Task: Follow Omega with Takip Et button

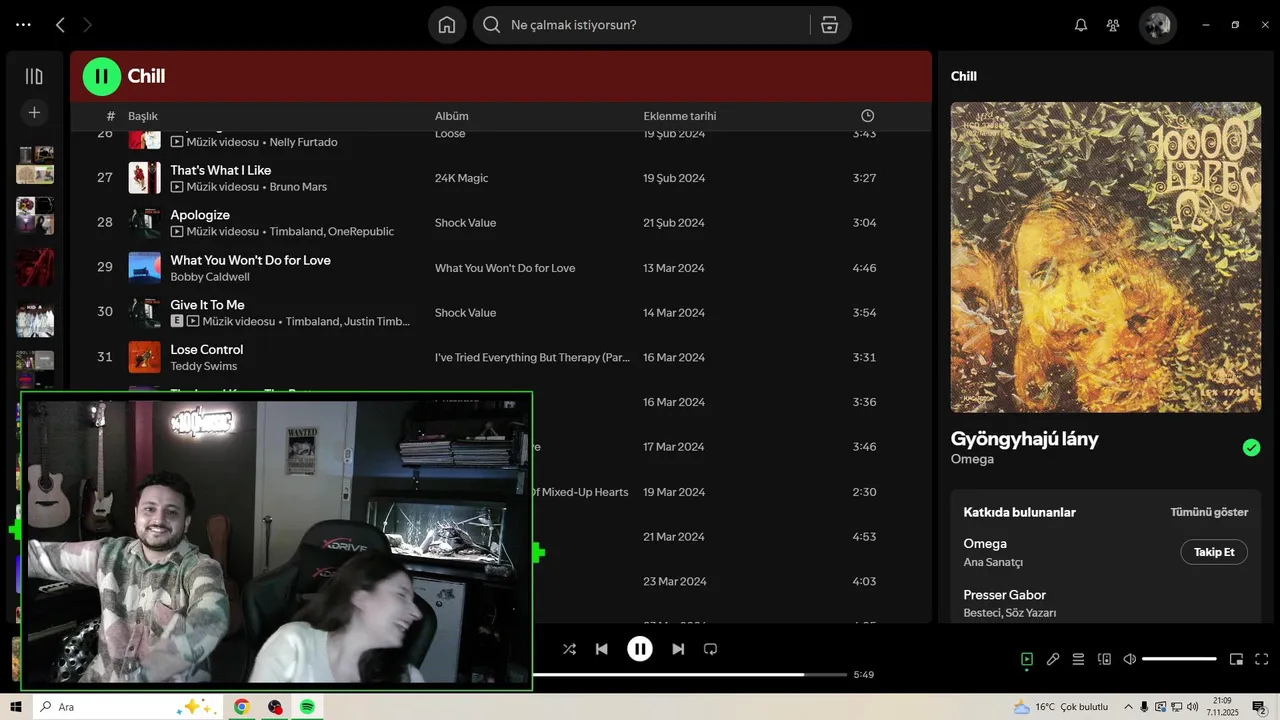Action: point(1214,552)
